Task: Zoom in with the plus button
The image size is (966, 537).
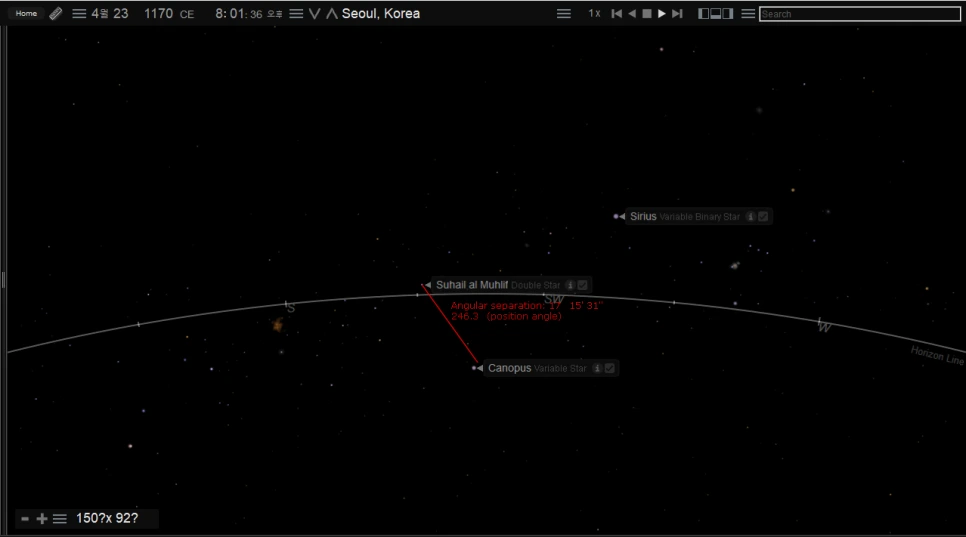Action: point(42,519)
